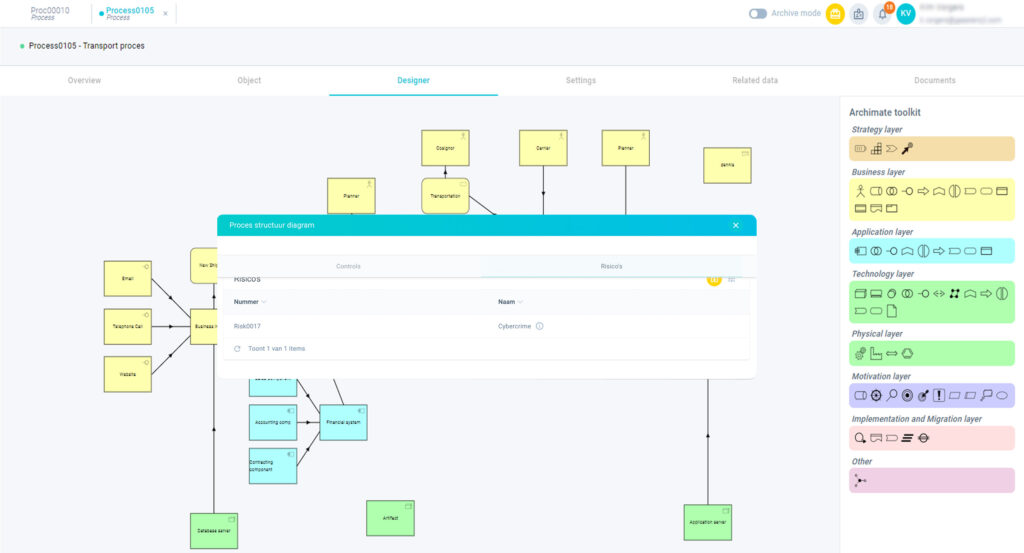1024x553 pixels.
Task: Toggle the Archive mode switch
Action: tap(758, 14)
